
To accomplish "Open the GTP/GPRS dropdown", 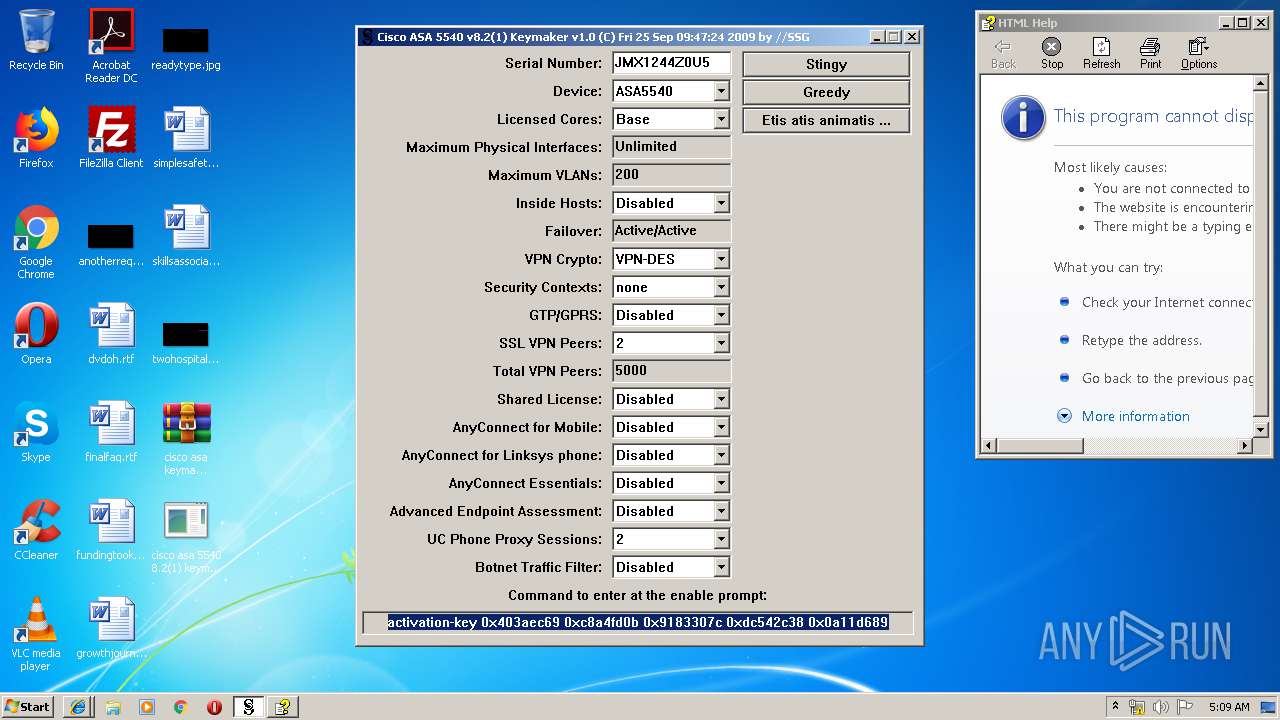I will coord(721,315).
